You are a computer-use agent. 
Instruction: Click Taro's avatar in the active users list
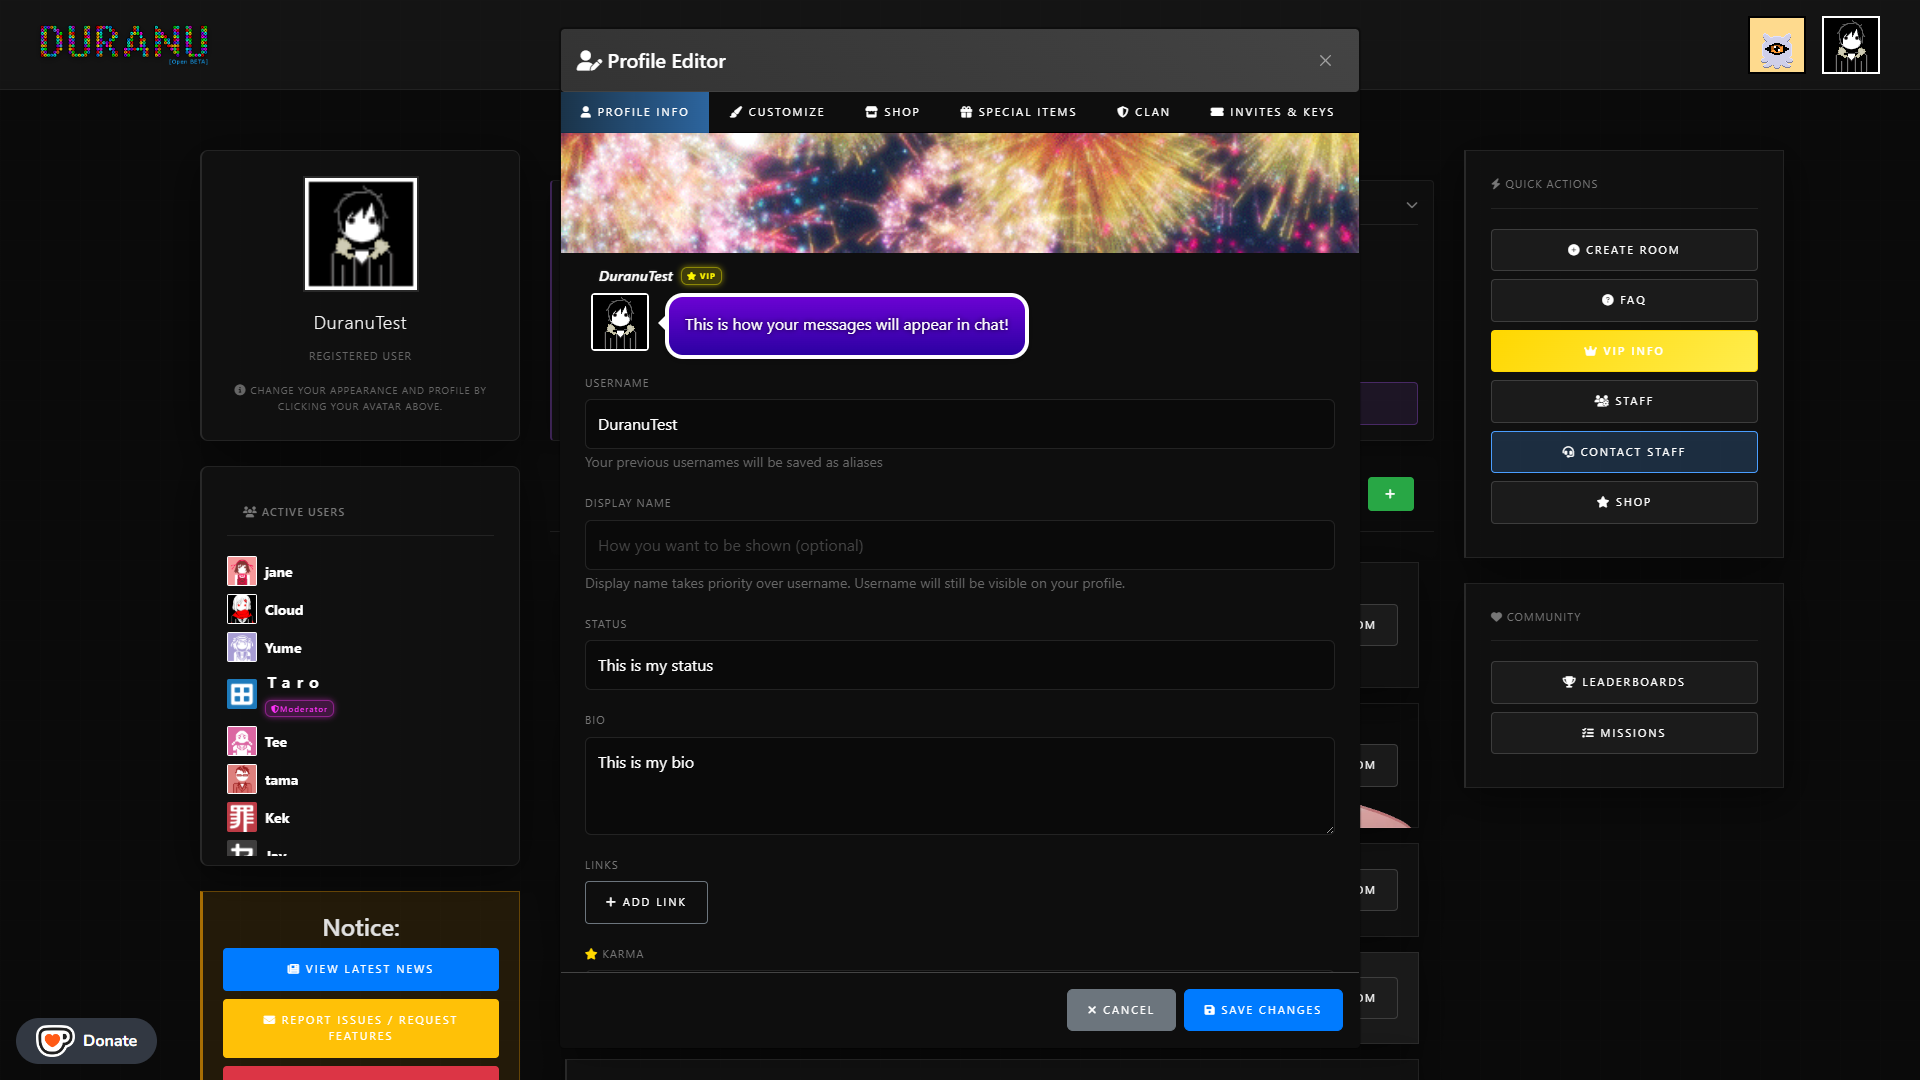coord(242,694)
